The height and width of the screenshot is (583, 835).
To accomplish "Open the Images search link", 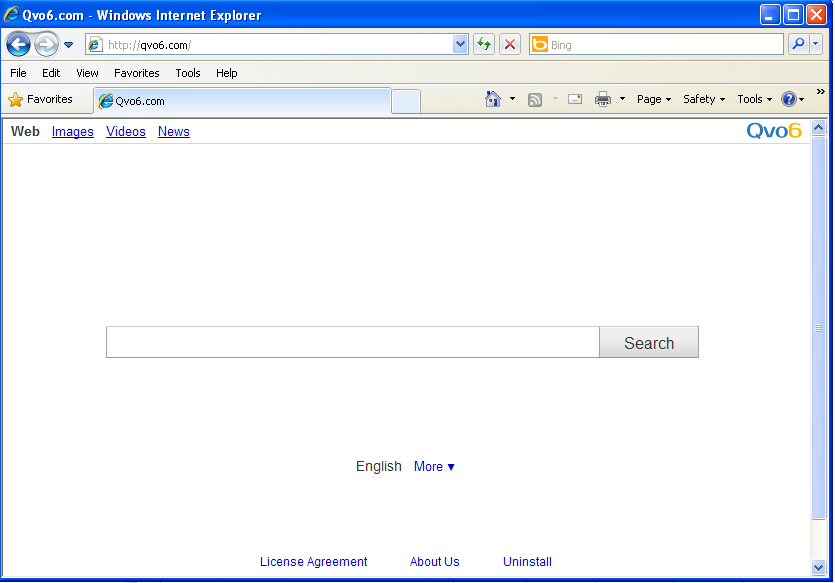I will (x=72, y=132).
